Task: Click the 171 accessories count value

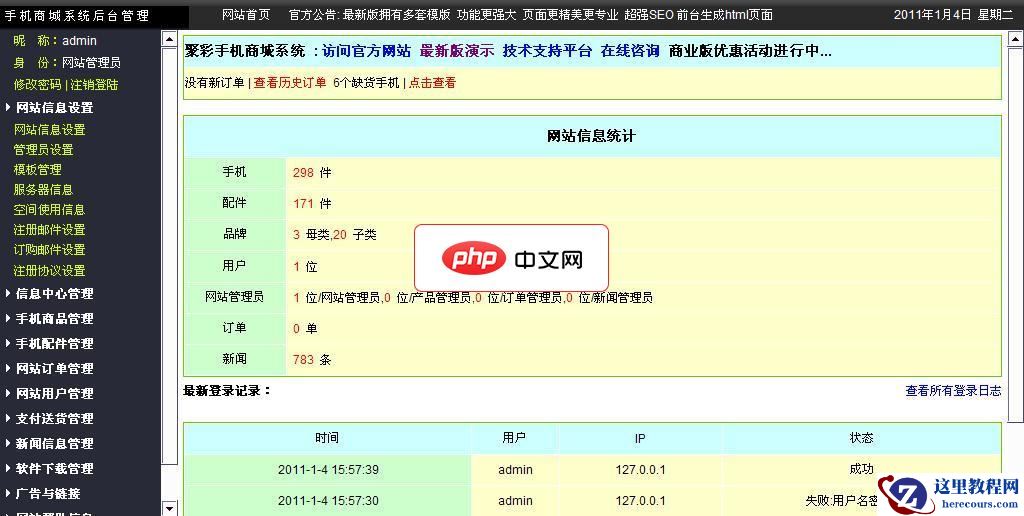Action: (303, 204)
